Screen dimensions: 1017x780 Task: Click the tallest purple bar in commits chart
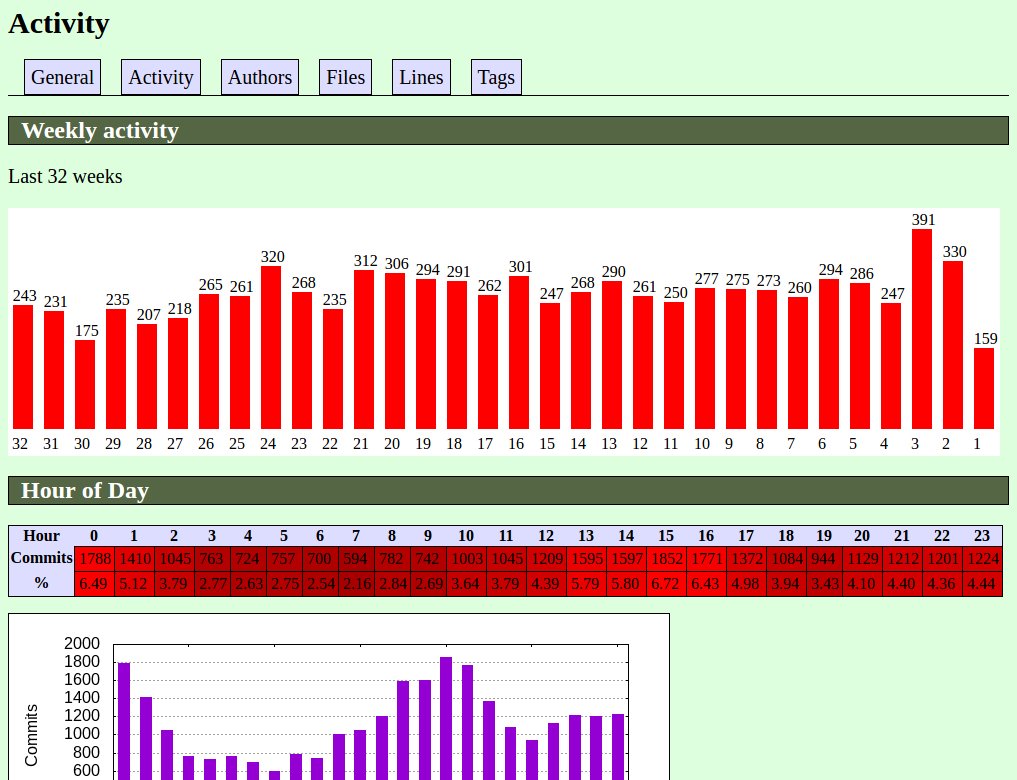tap(446, 718)
